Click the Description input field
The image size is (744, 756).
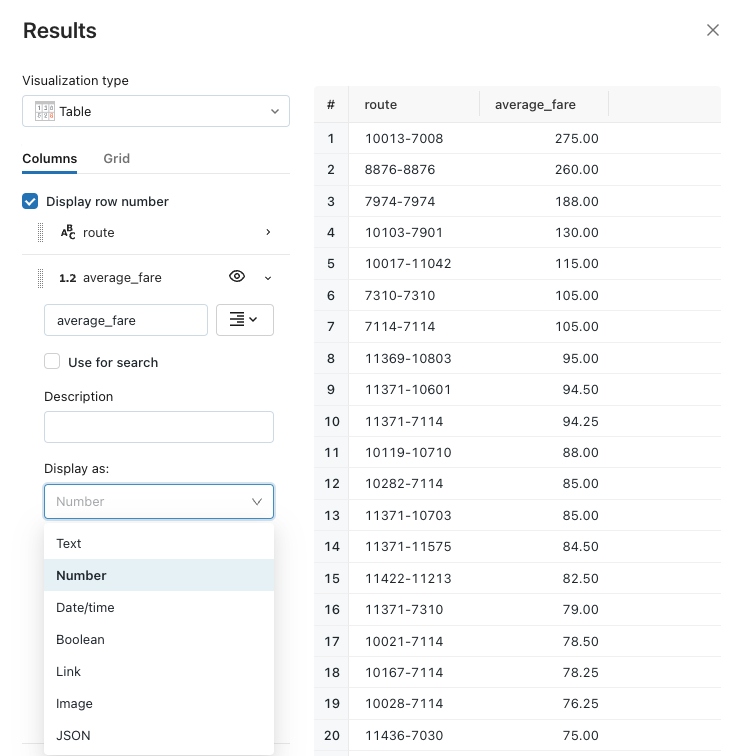158,427
